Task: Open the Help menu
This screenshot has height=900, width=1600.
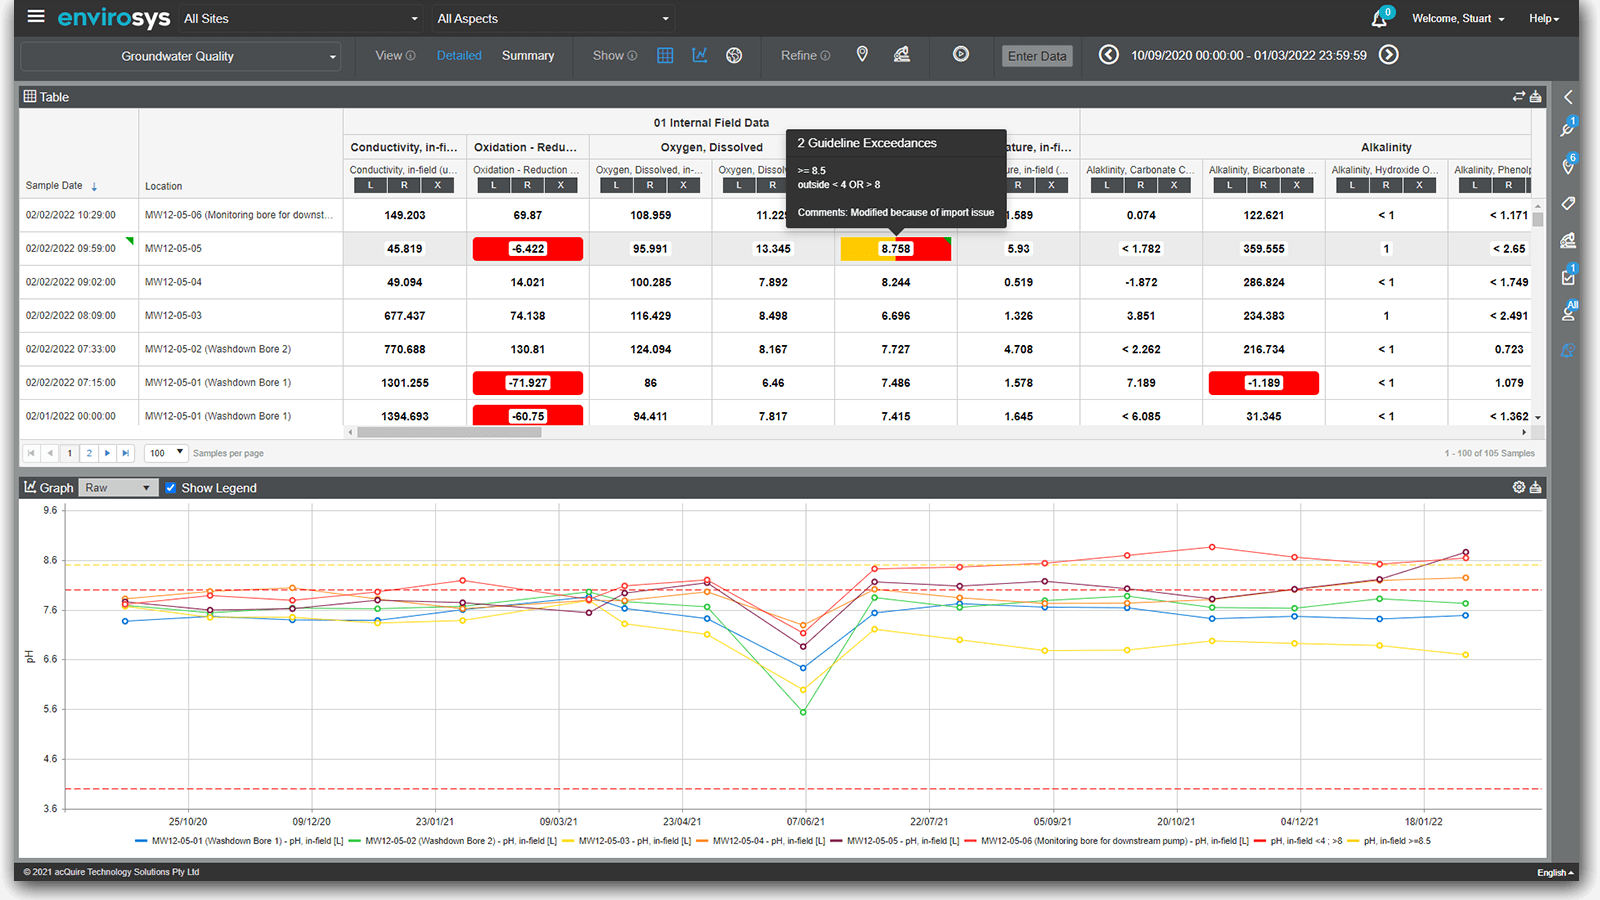Action: tap(1543, 19)
